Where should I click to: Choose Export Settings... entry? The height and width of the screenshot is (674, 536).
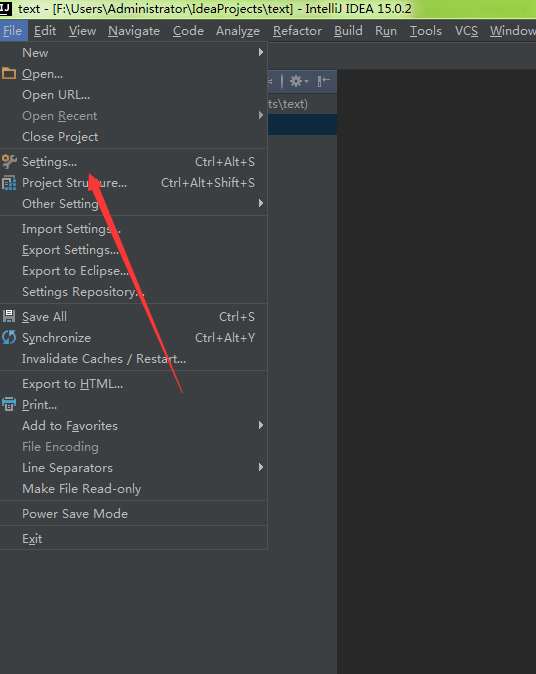[x=133, y=250]
